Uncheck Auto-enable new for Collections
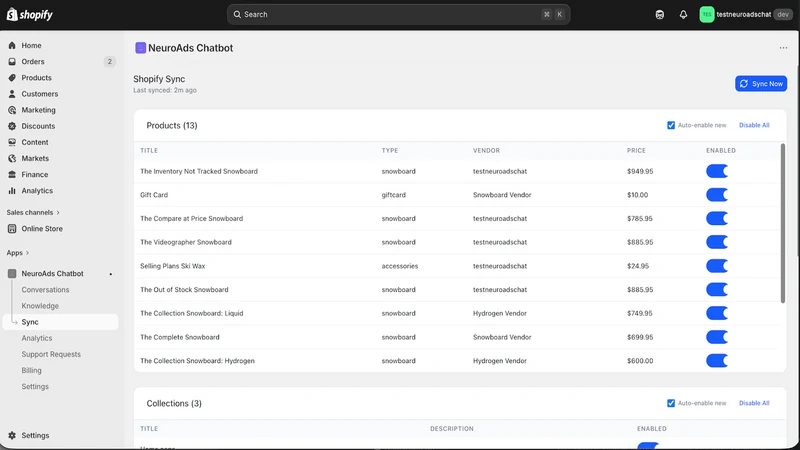 [671, 403]
